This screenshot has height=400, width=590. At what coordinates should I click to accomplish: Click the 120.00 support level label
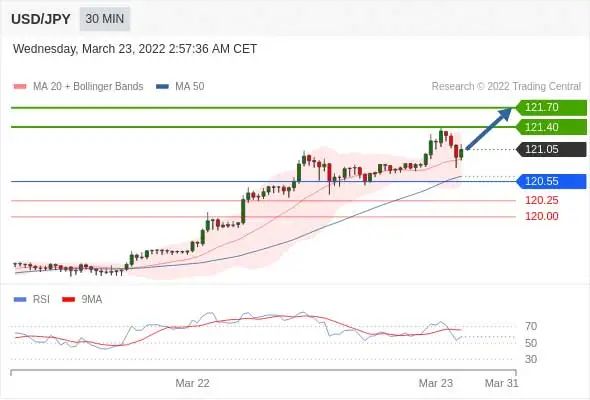541,216
